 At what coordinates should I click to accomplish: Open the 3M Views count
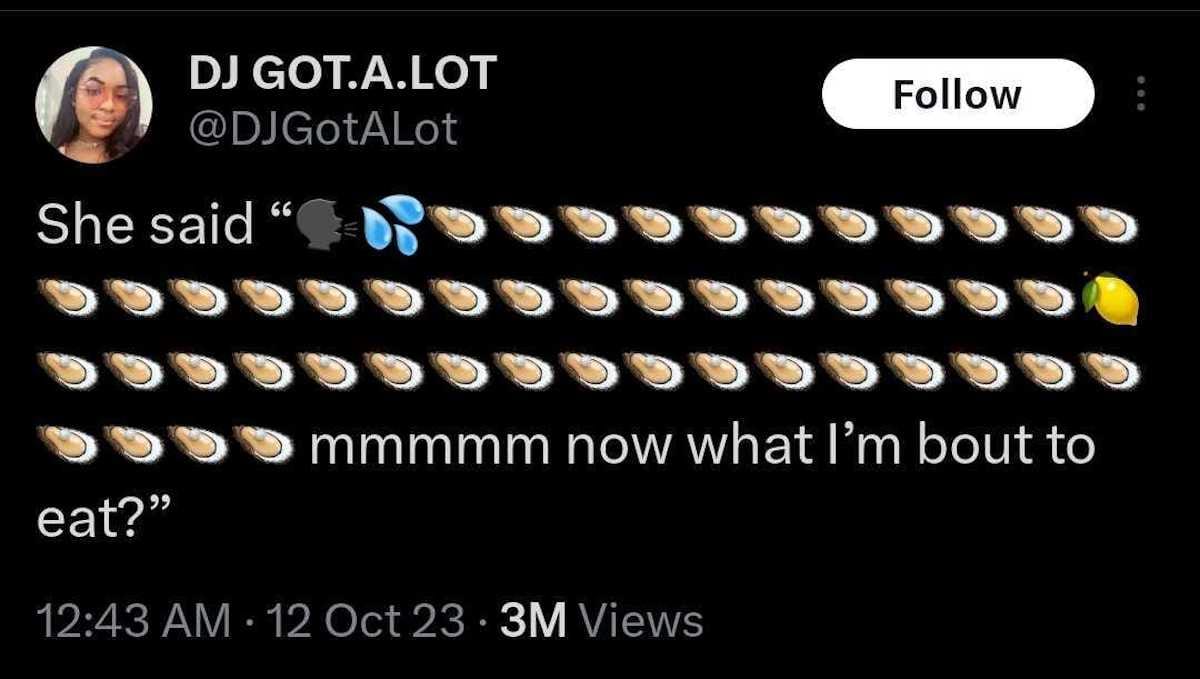coord(602,621)
